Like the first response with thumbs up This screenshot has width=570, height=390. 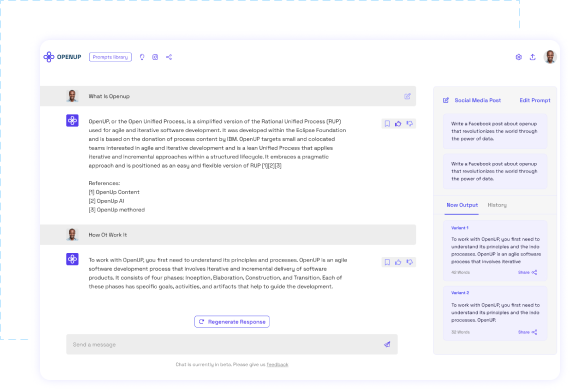(398, 124)
